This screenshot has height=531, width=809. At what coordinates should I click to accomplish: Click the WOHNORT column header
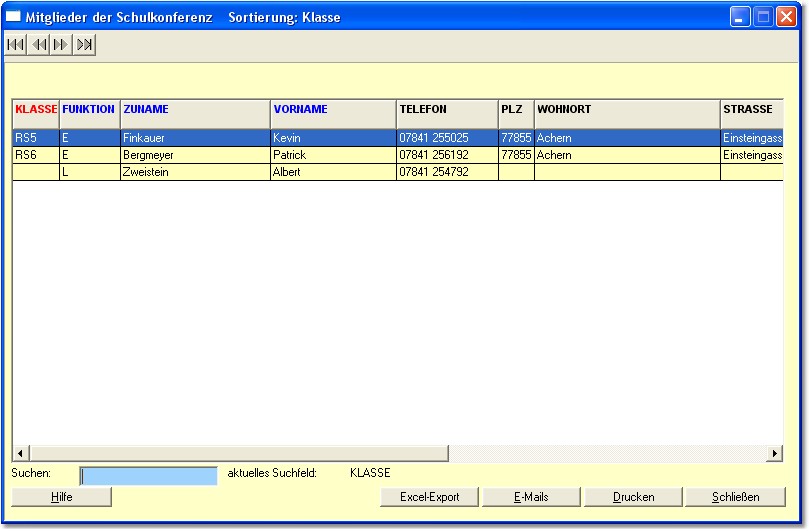[x=626, y=110]
